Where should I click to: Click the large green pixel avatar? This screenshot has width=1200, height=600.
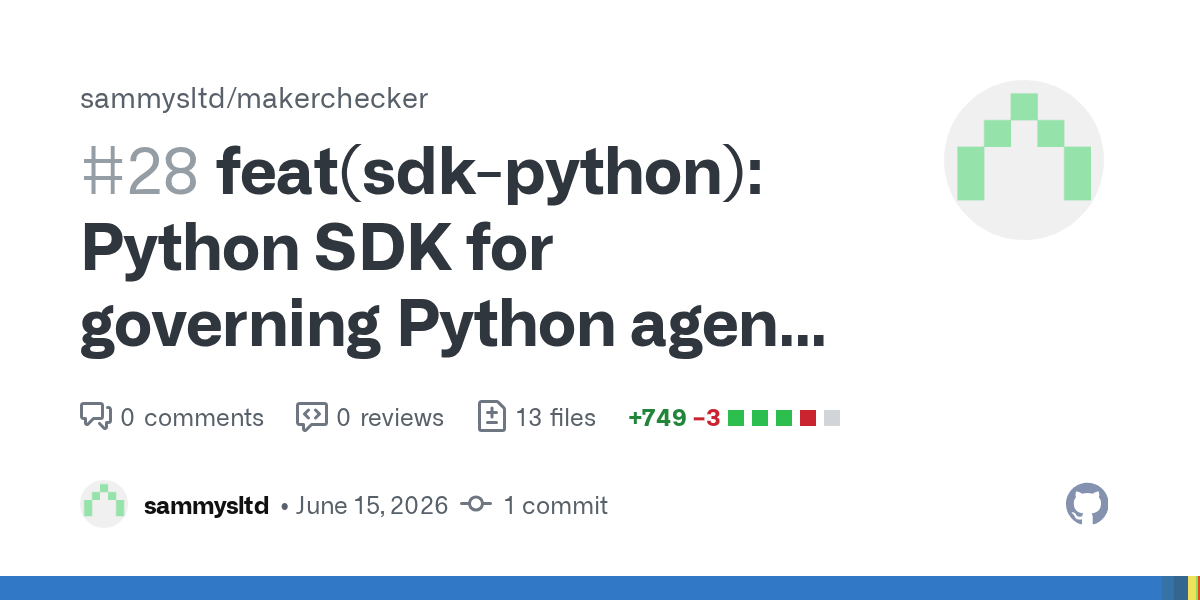1024,160
